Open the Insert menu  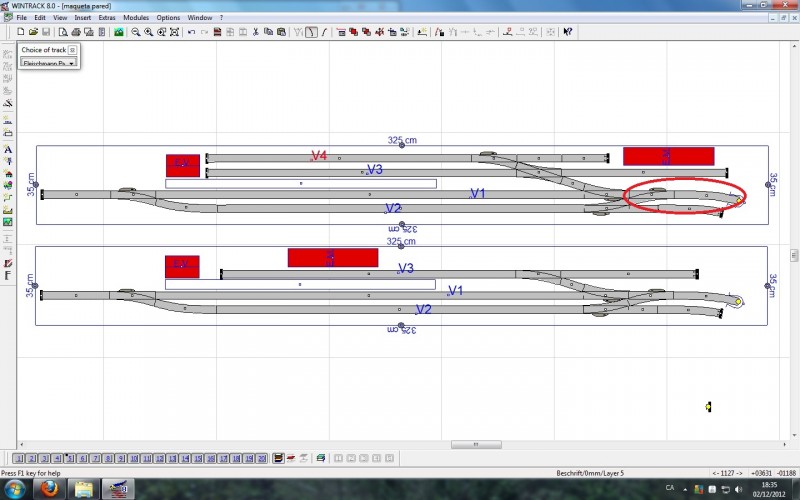82,17
